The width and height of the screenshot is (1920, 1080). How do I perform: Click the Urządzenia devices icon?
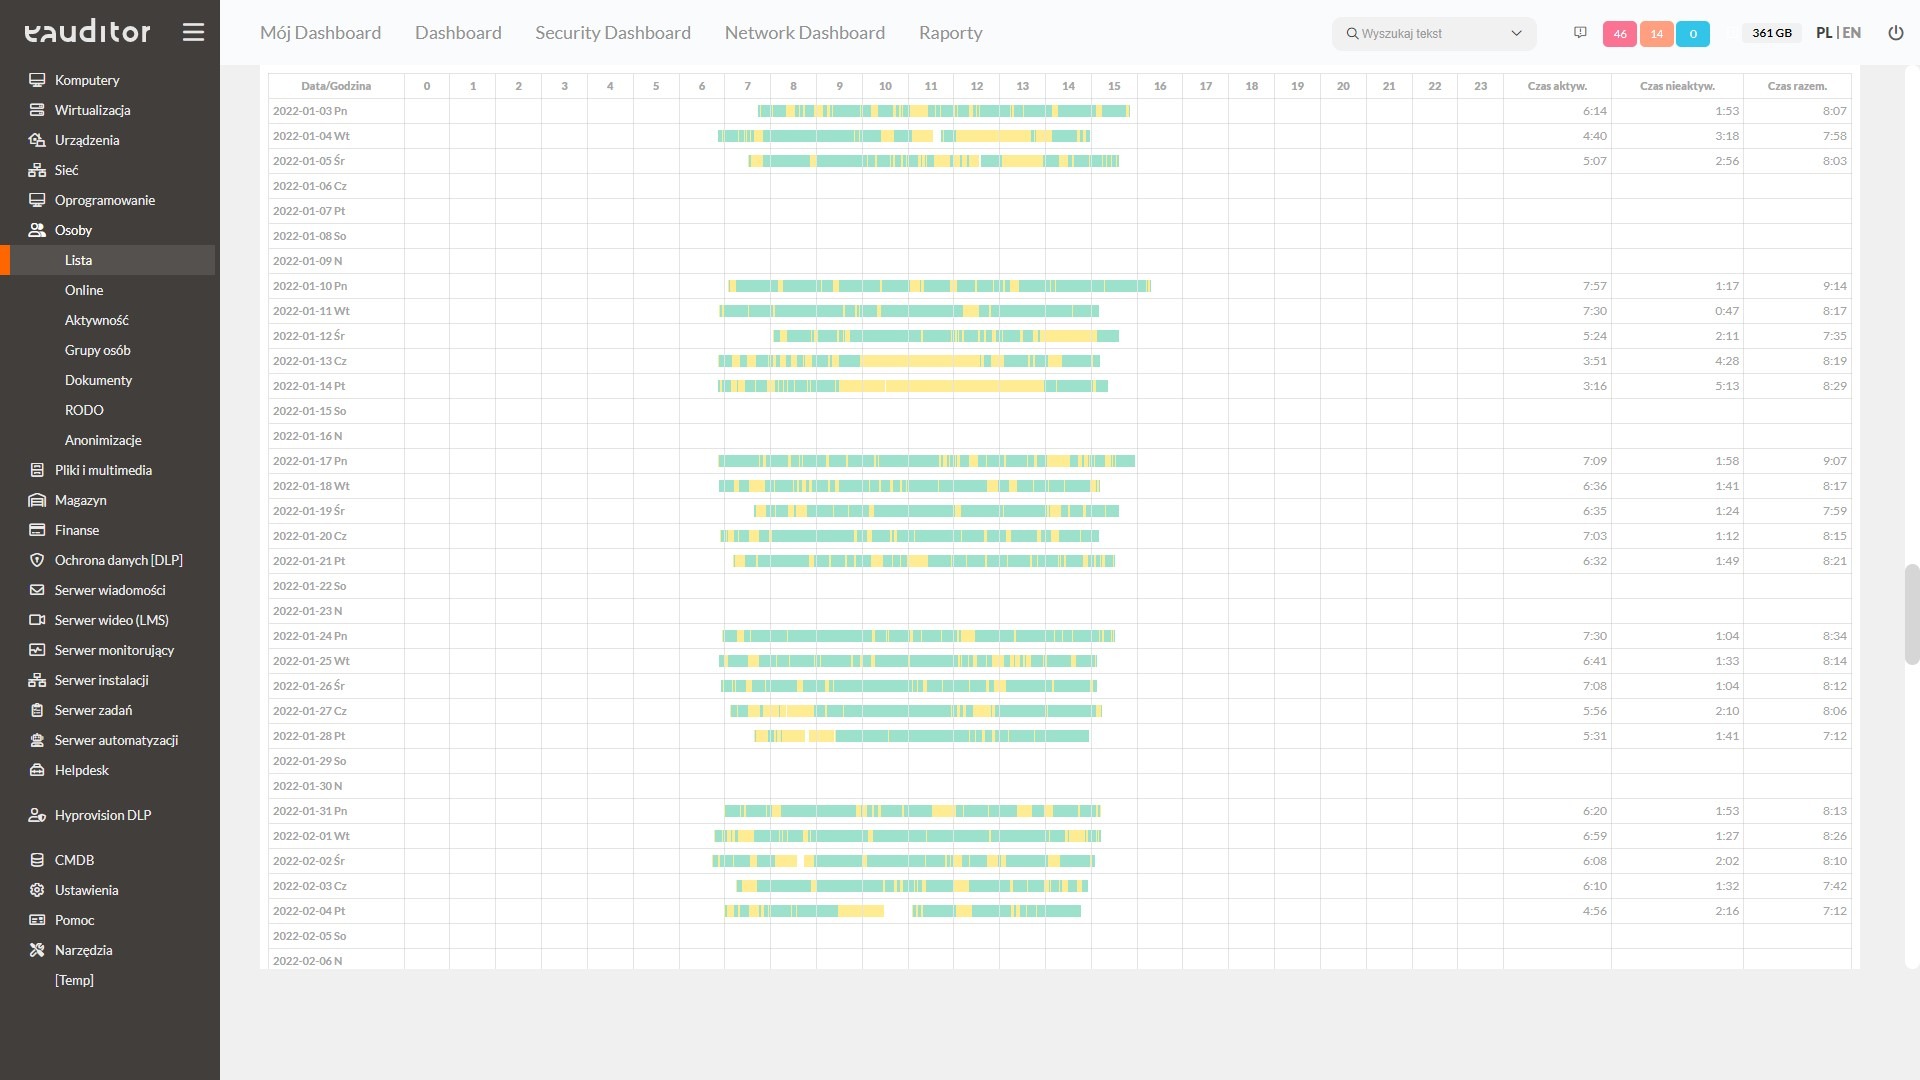37,140
